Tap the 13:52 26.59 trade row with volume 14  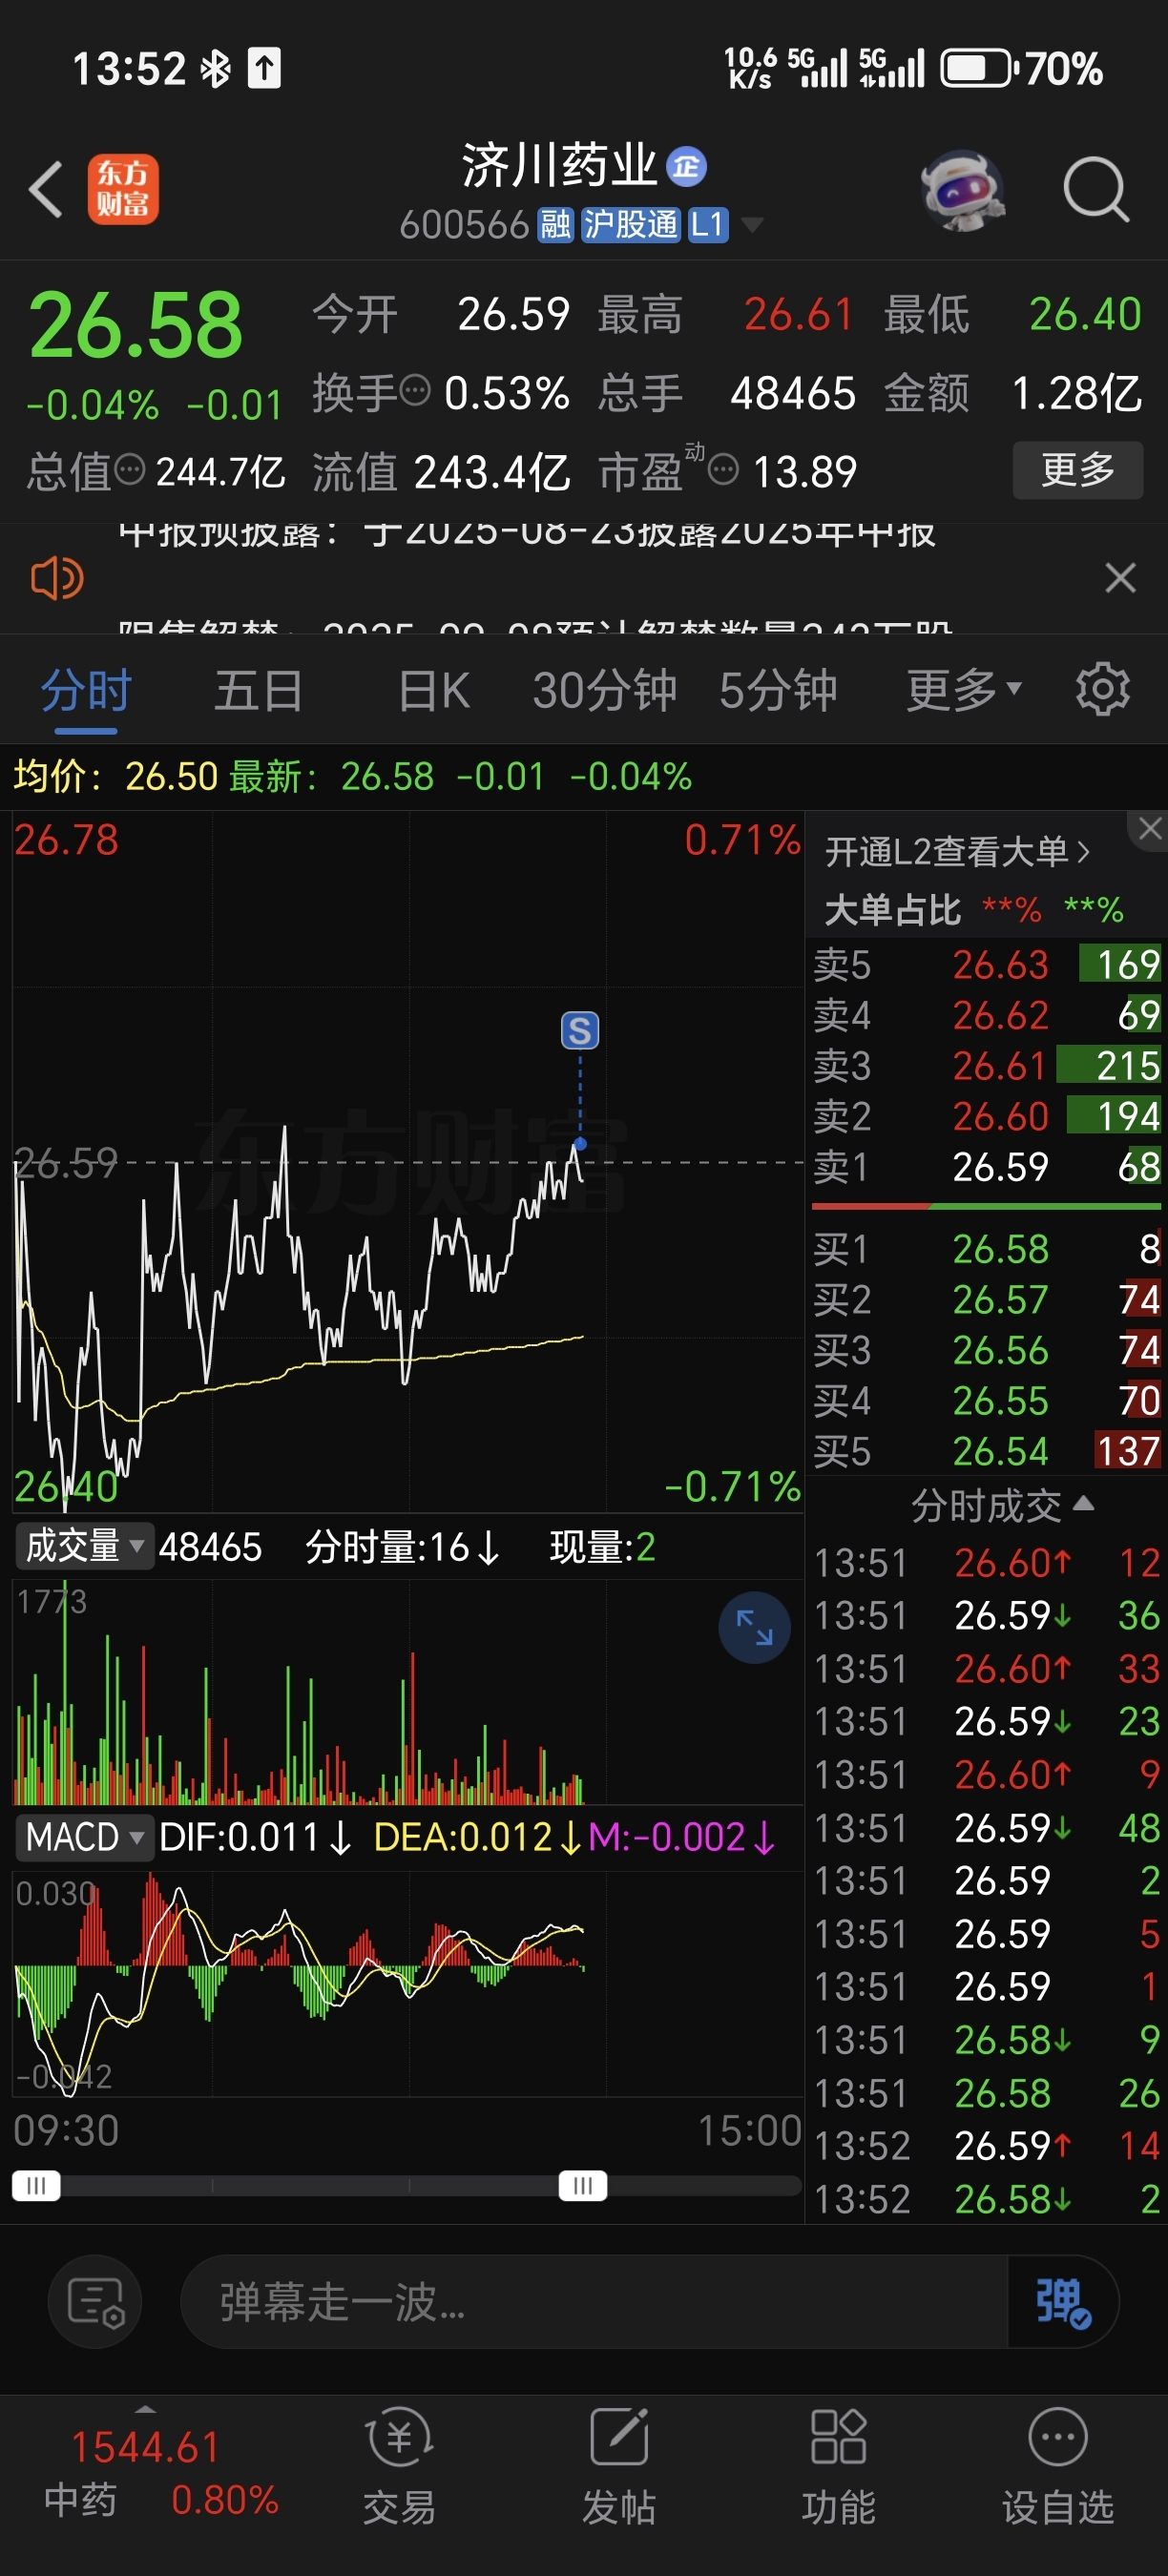click(x=986, y=2145)
